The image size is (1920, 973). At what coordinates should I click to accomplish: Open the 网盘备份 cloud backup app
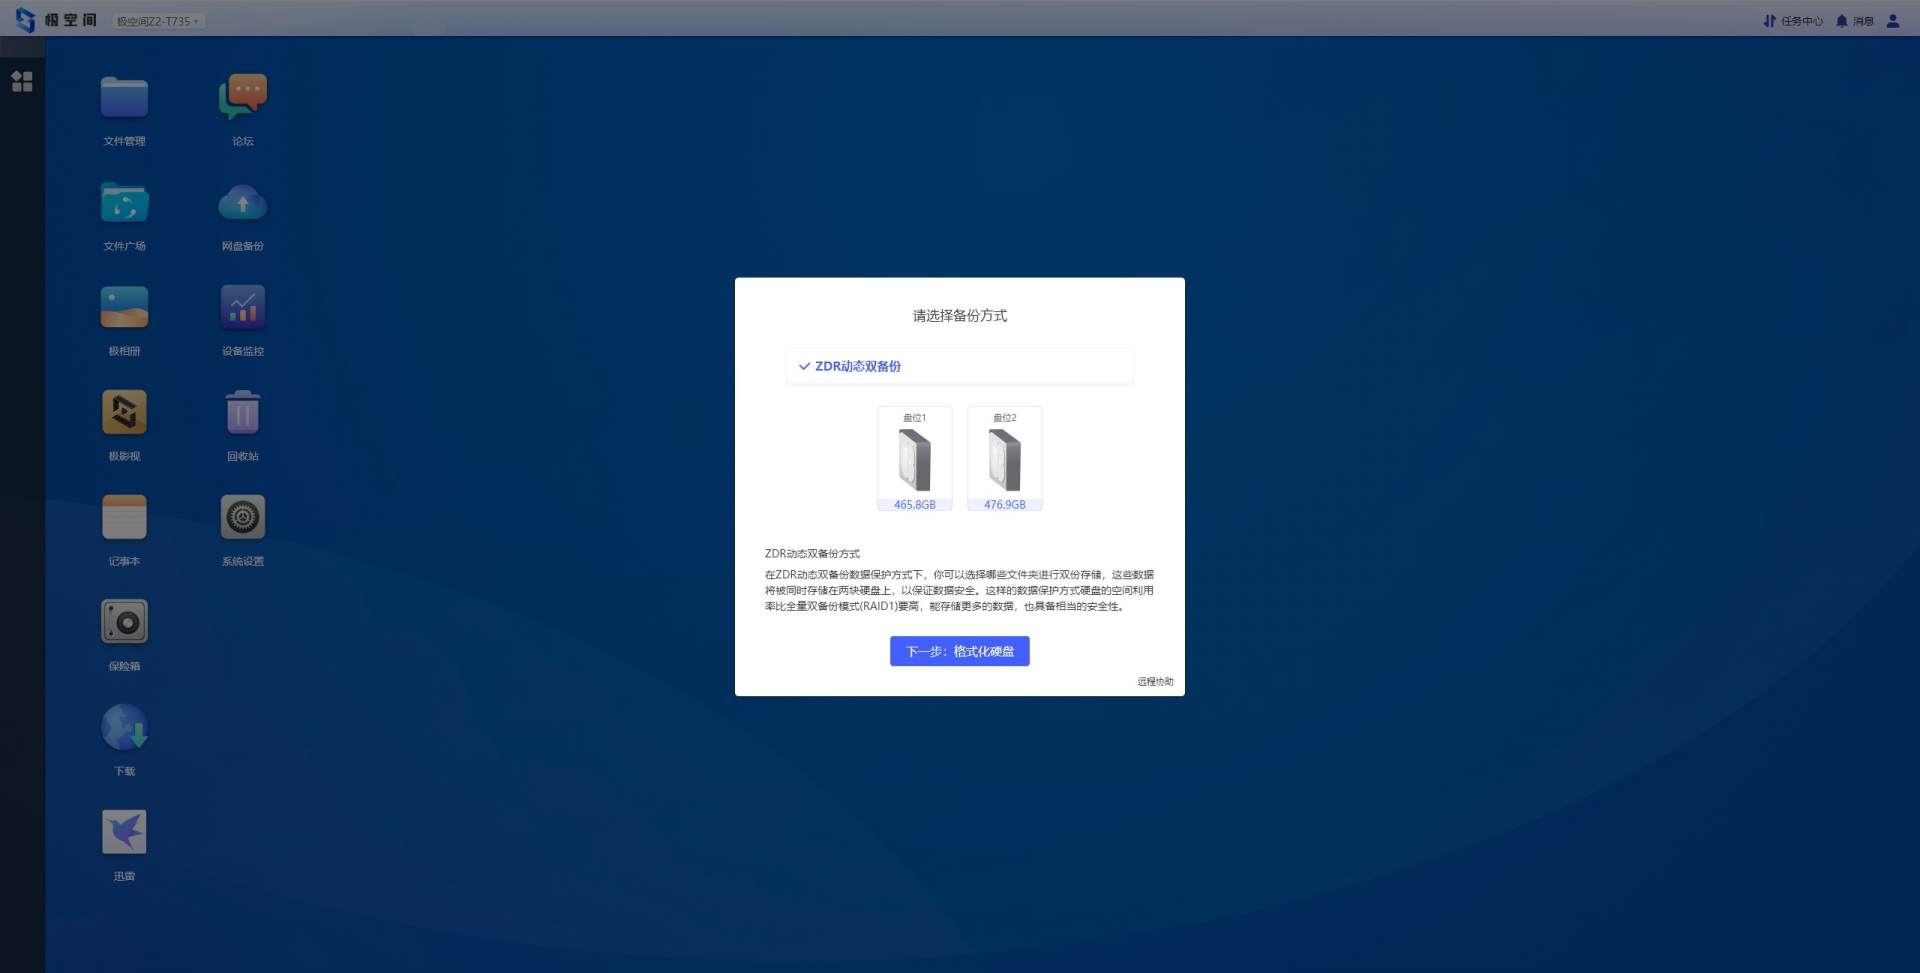(243, 203)
